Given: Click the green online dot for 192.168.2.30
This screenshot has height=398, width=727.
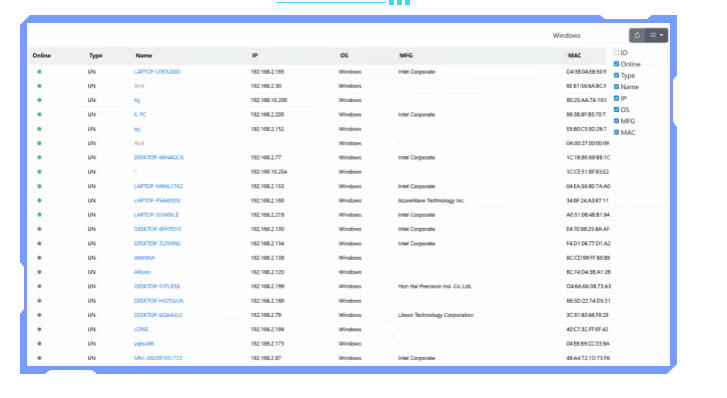Looking at the screenshot, I should coord(39,86).
